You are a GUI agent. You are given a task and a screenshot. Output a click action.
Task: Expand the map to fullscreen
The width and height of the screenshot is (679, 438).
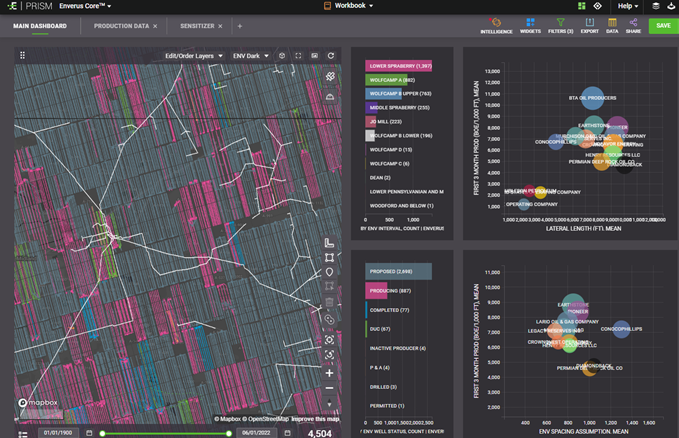pyautogui.click(x=298, y=55)
